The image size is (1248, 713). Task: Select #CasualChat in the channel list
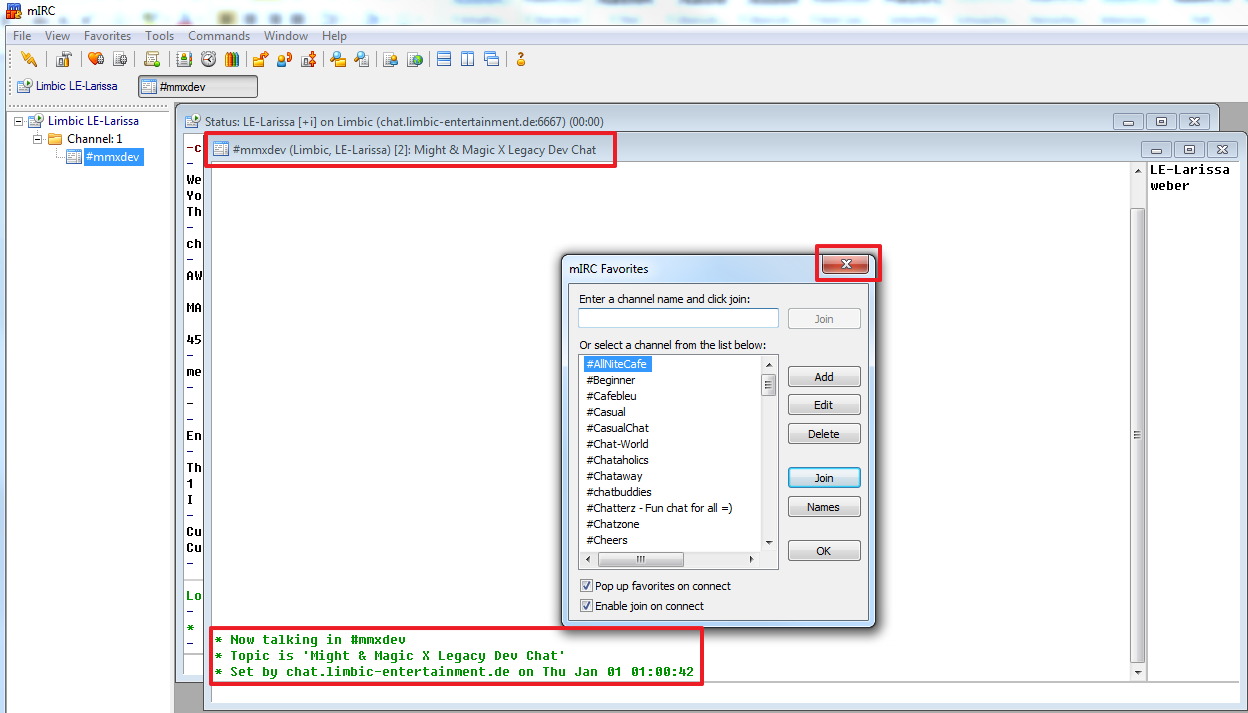click(x=617, y=428)
